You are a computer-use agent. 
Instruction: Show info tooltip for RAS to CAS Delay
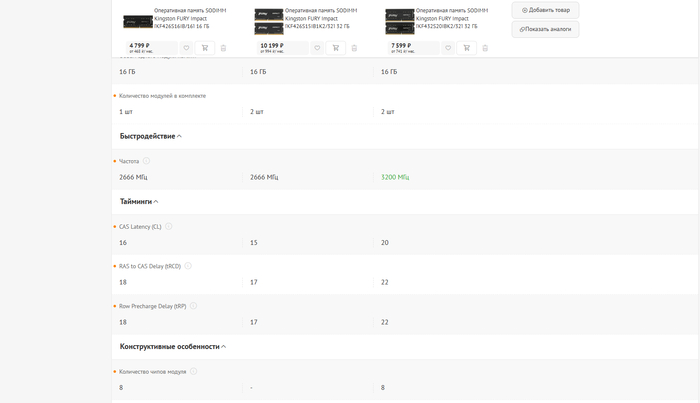(188, 266)
